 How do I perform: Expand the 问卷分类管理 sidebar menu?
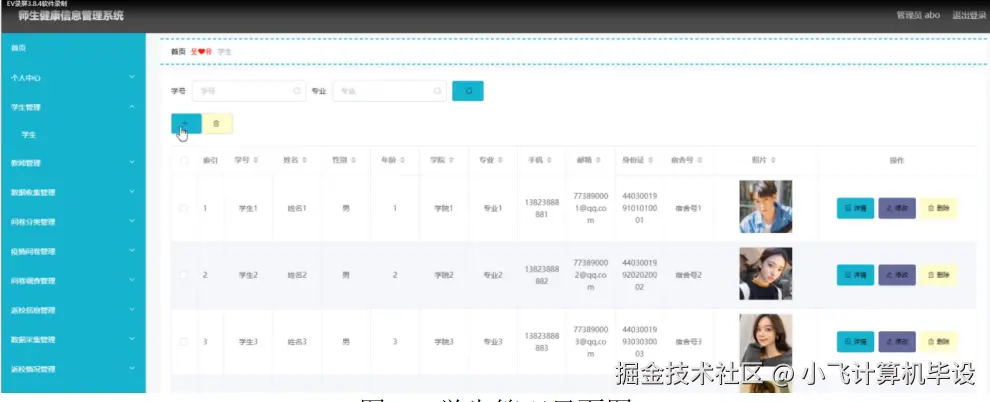73,222
